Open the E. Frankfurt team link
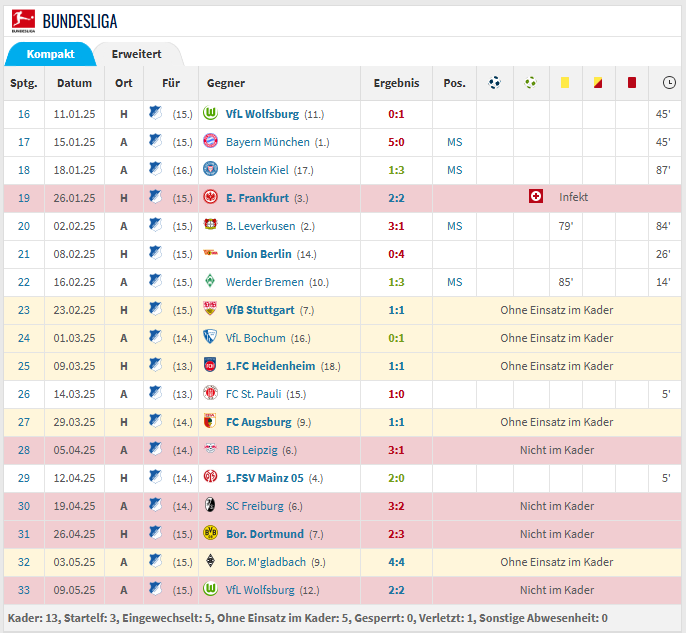 (257, 198)
